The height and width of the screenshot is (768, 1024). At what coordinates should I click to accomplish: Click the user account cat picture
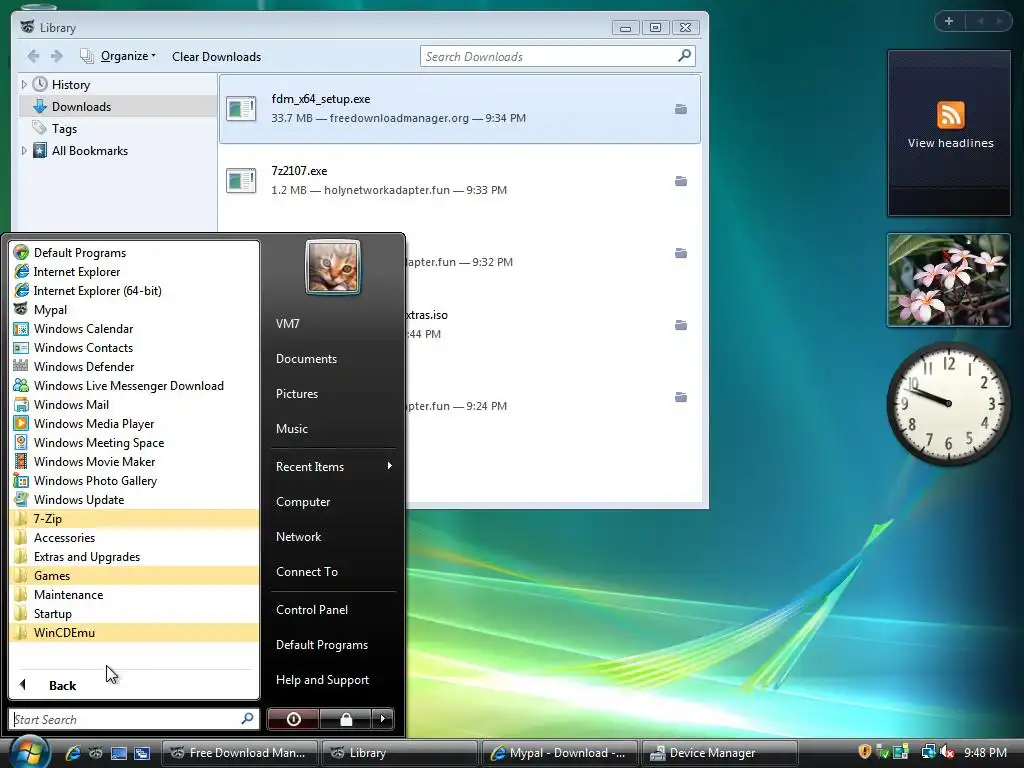pyautogui.click(x=332, y=267)
